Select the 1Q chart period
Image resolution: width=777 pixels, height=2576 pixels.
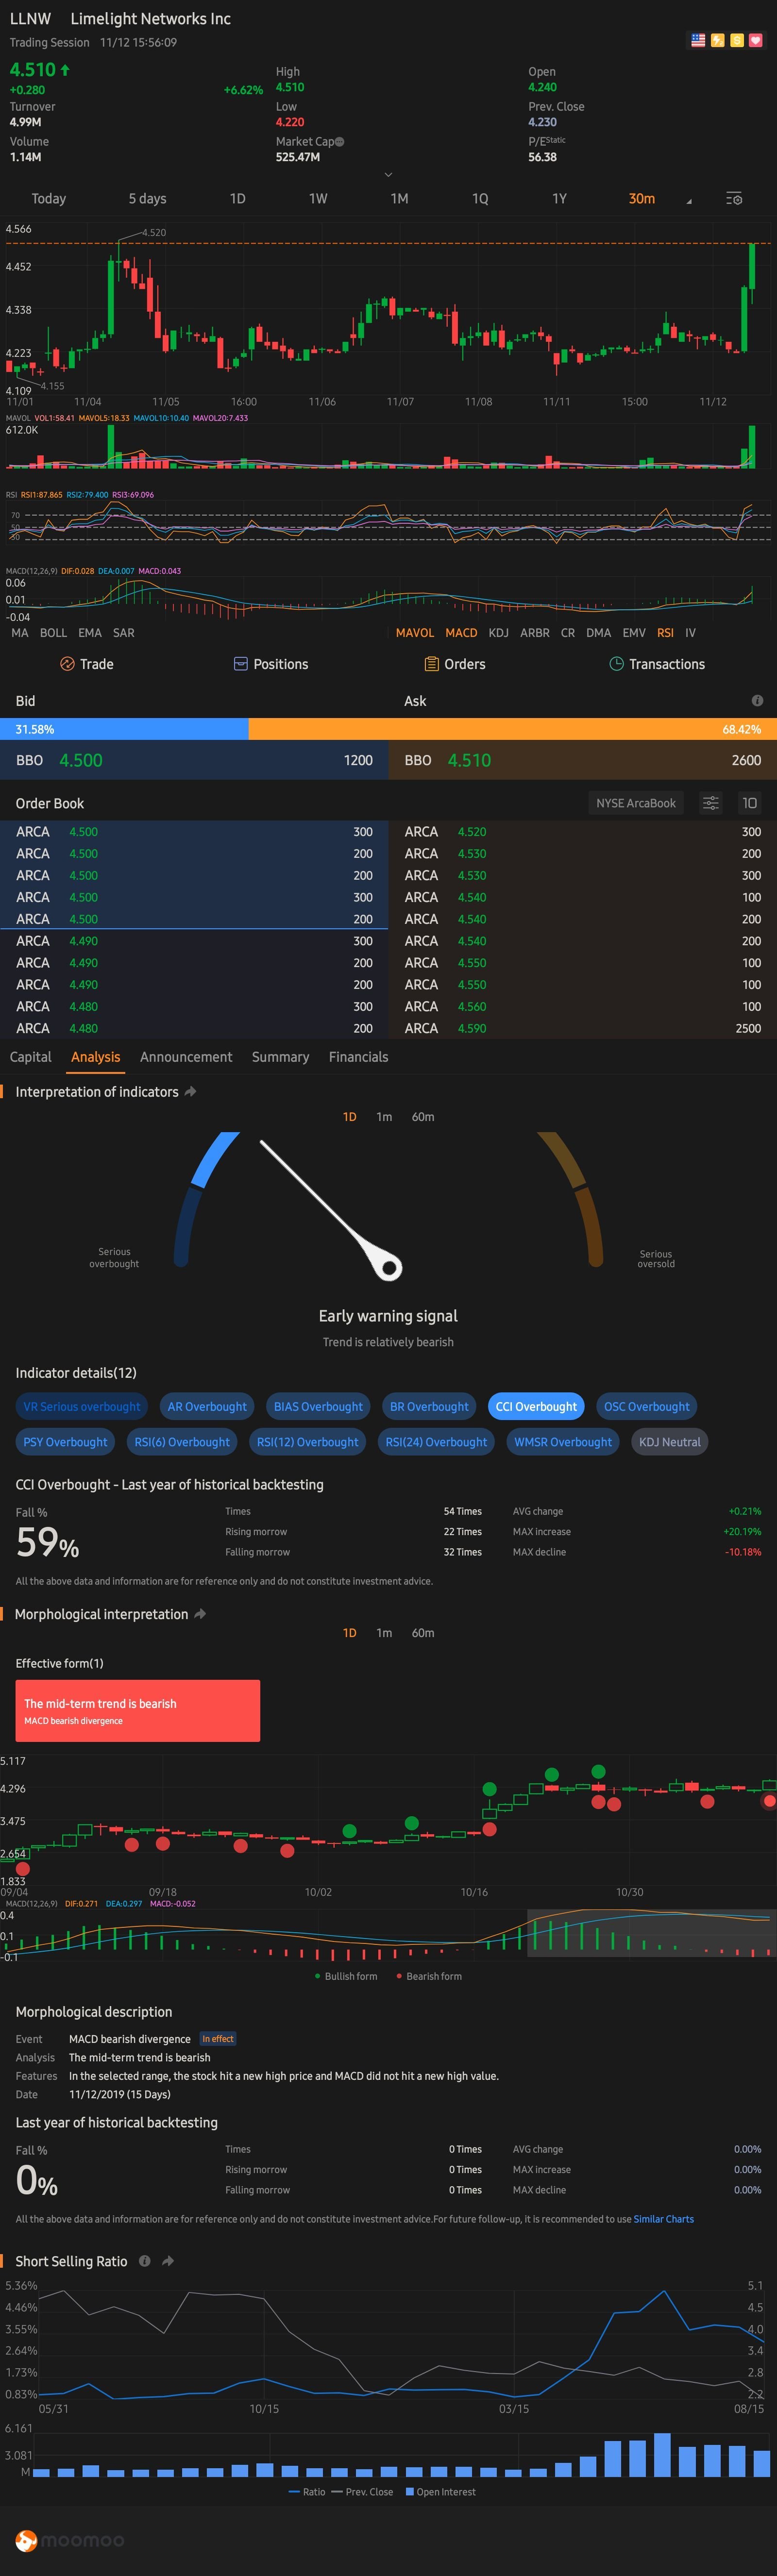coord(480,199)
